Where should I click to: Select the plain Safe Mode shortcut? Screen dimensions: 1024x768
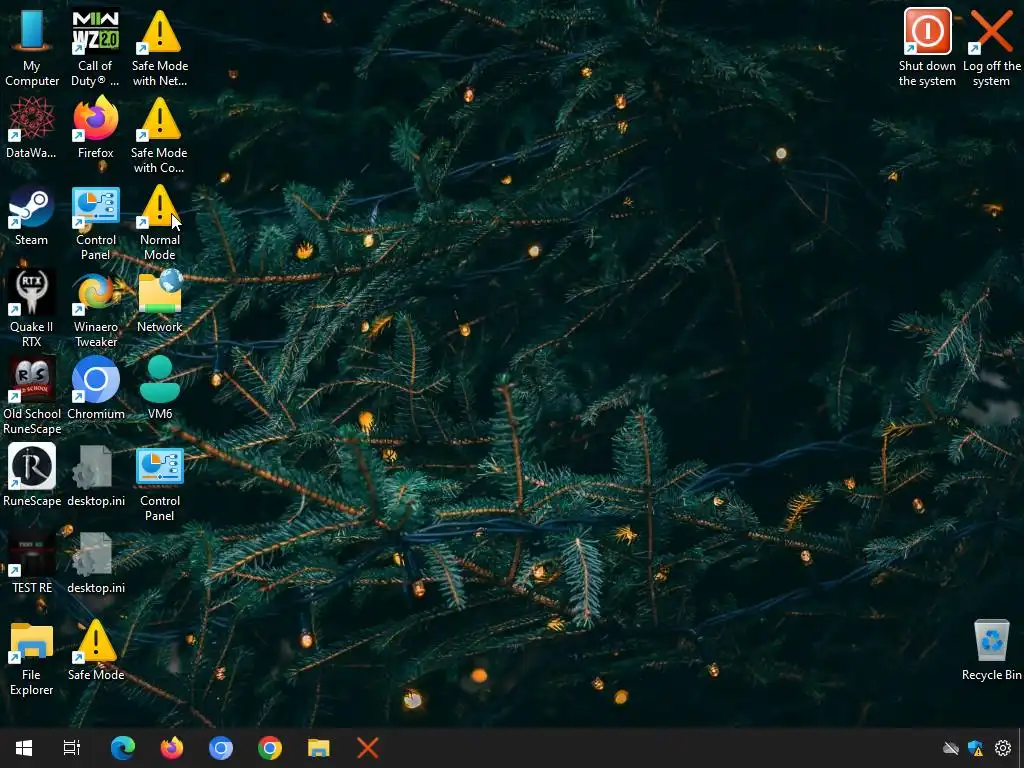[95, 650]
